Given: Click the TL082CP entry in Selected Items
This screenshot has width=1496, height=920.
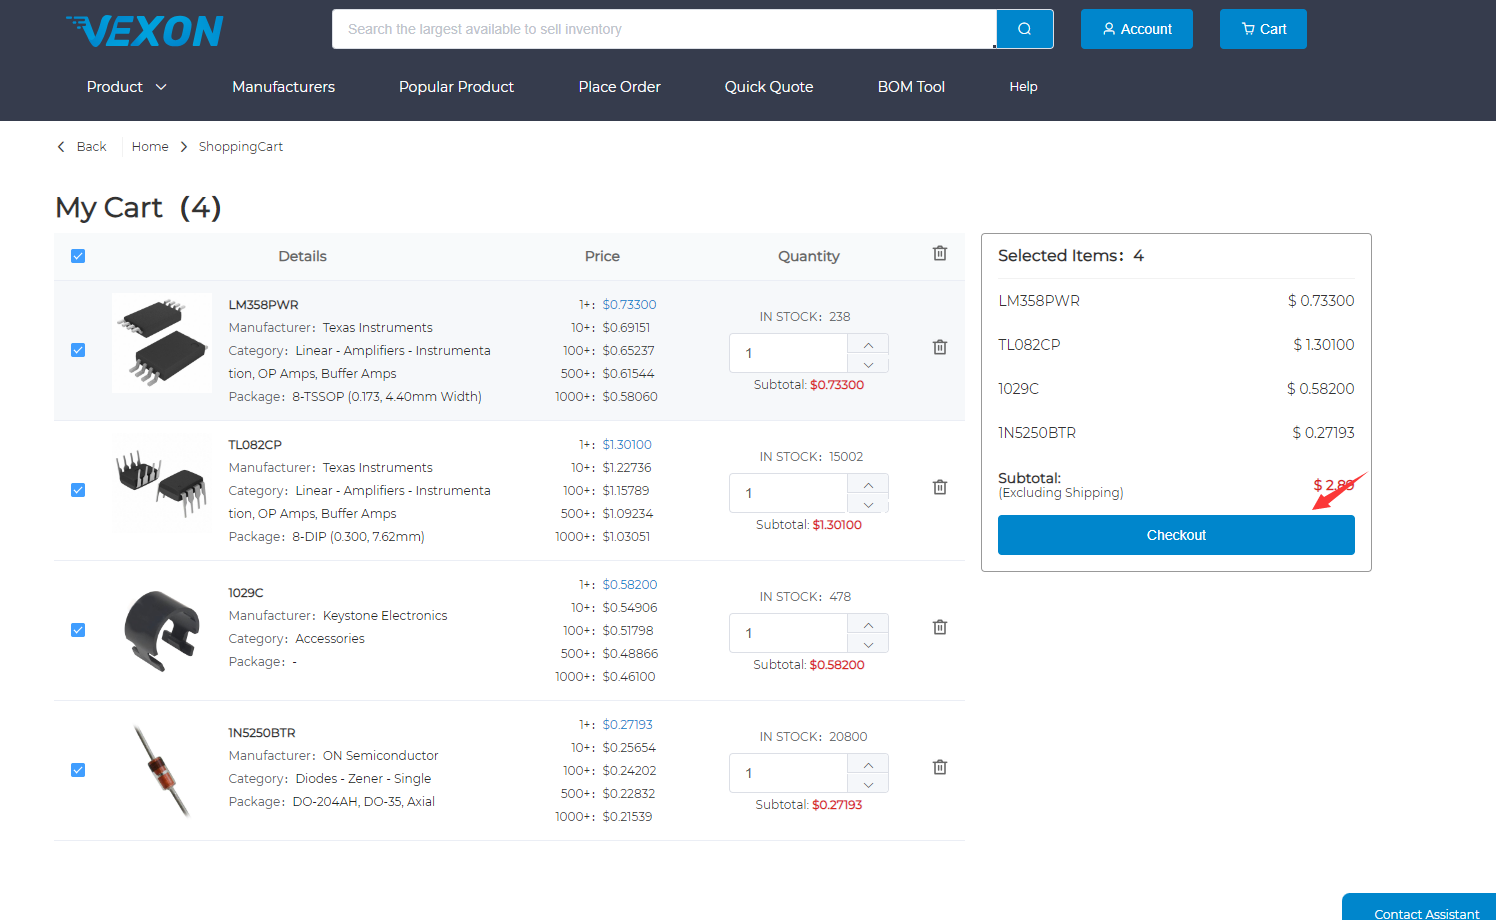Looking at the screenshot, I should 1029,345.
